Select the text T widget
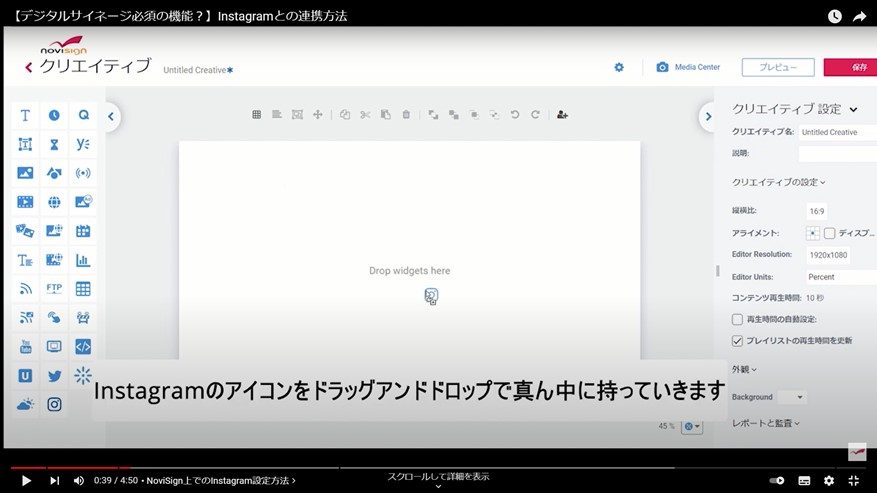This screenshot has height=493, width=877. point(25,115)
